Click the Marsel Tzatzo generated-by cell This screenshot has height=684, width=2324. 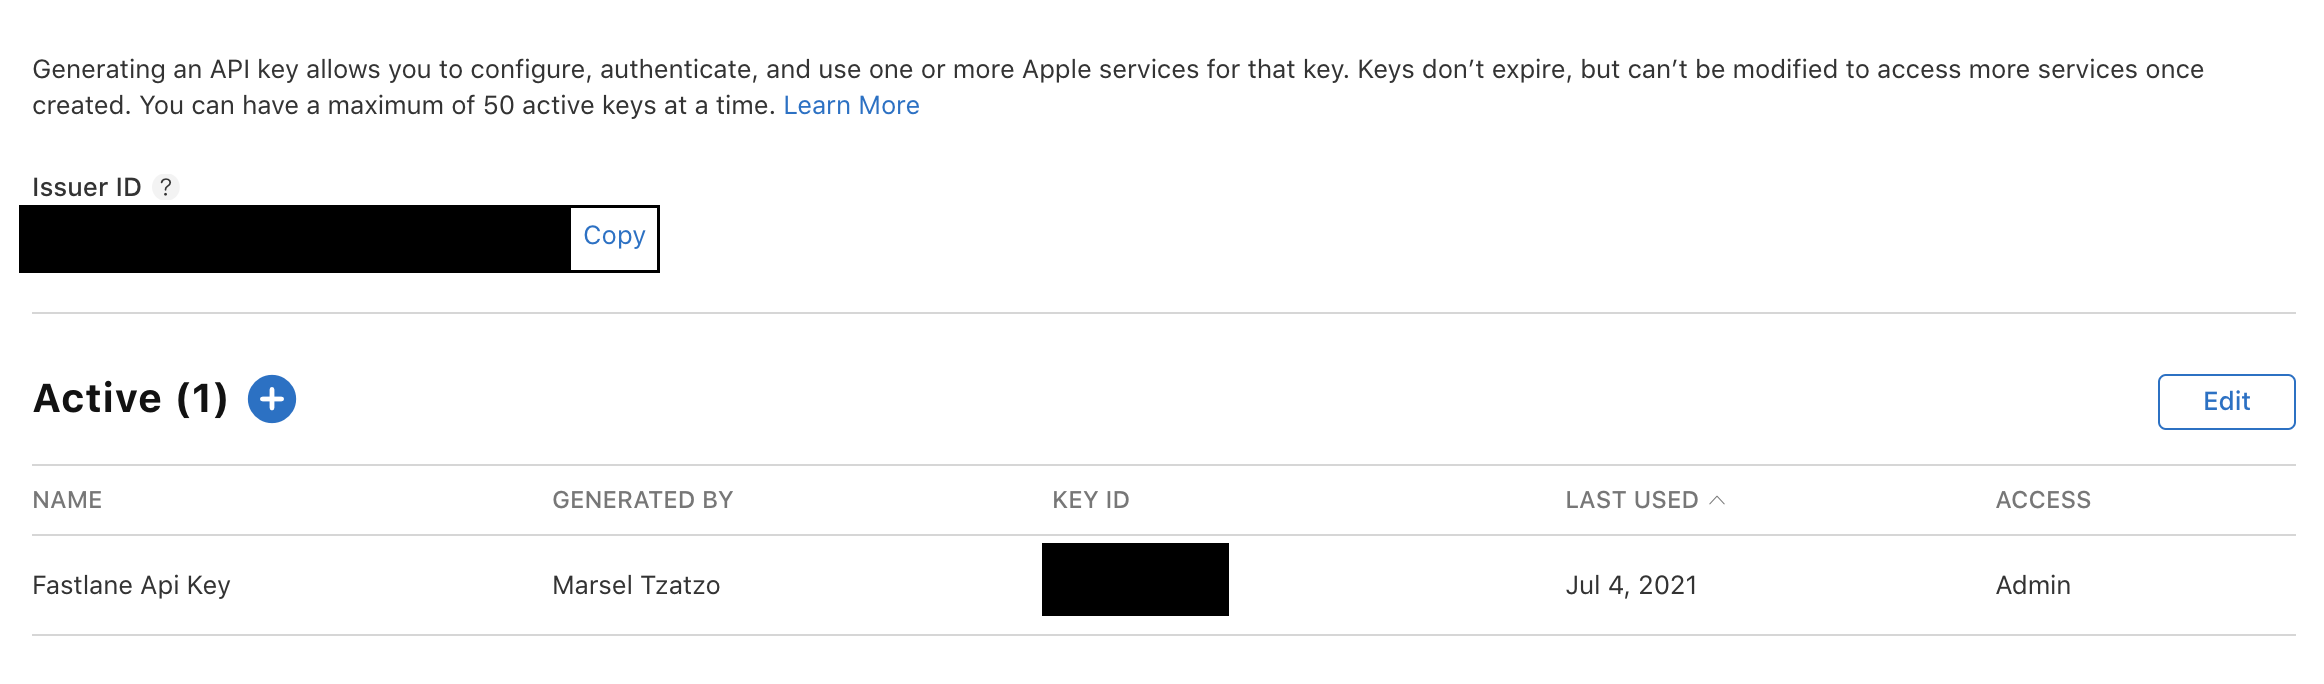635,585
